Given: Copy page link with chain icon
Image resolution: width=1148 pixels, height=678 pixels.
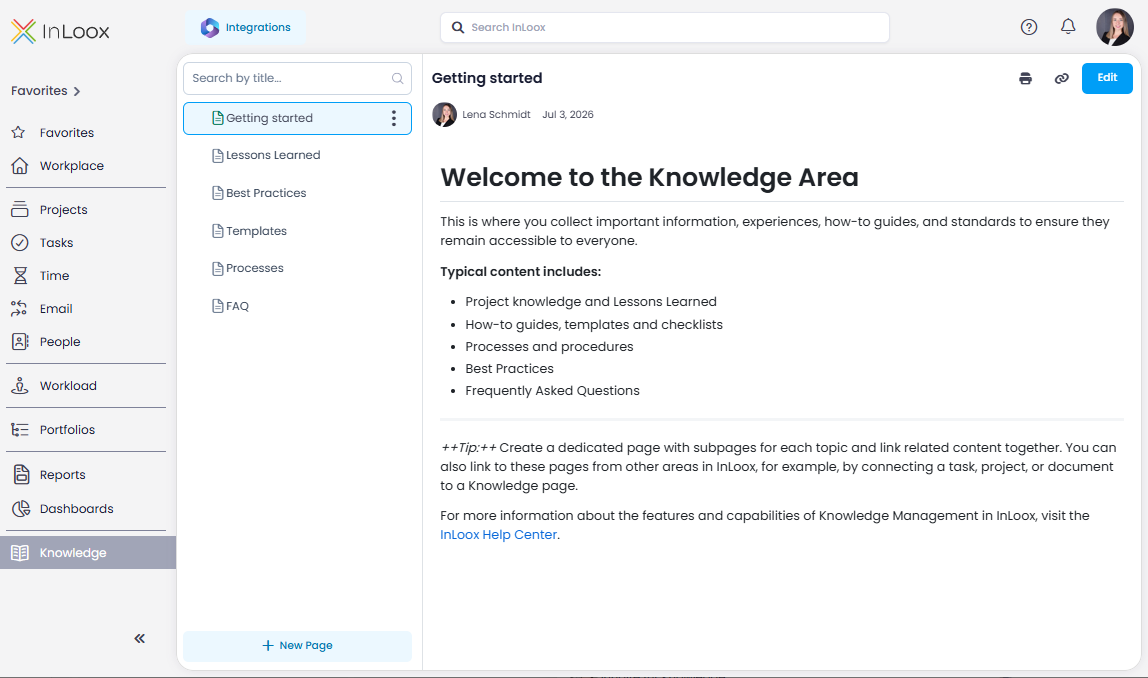Looking at the screenshot, I should coord(1061,78).
